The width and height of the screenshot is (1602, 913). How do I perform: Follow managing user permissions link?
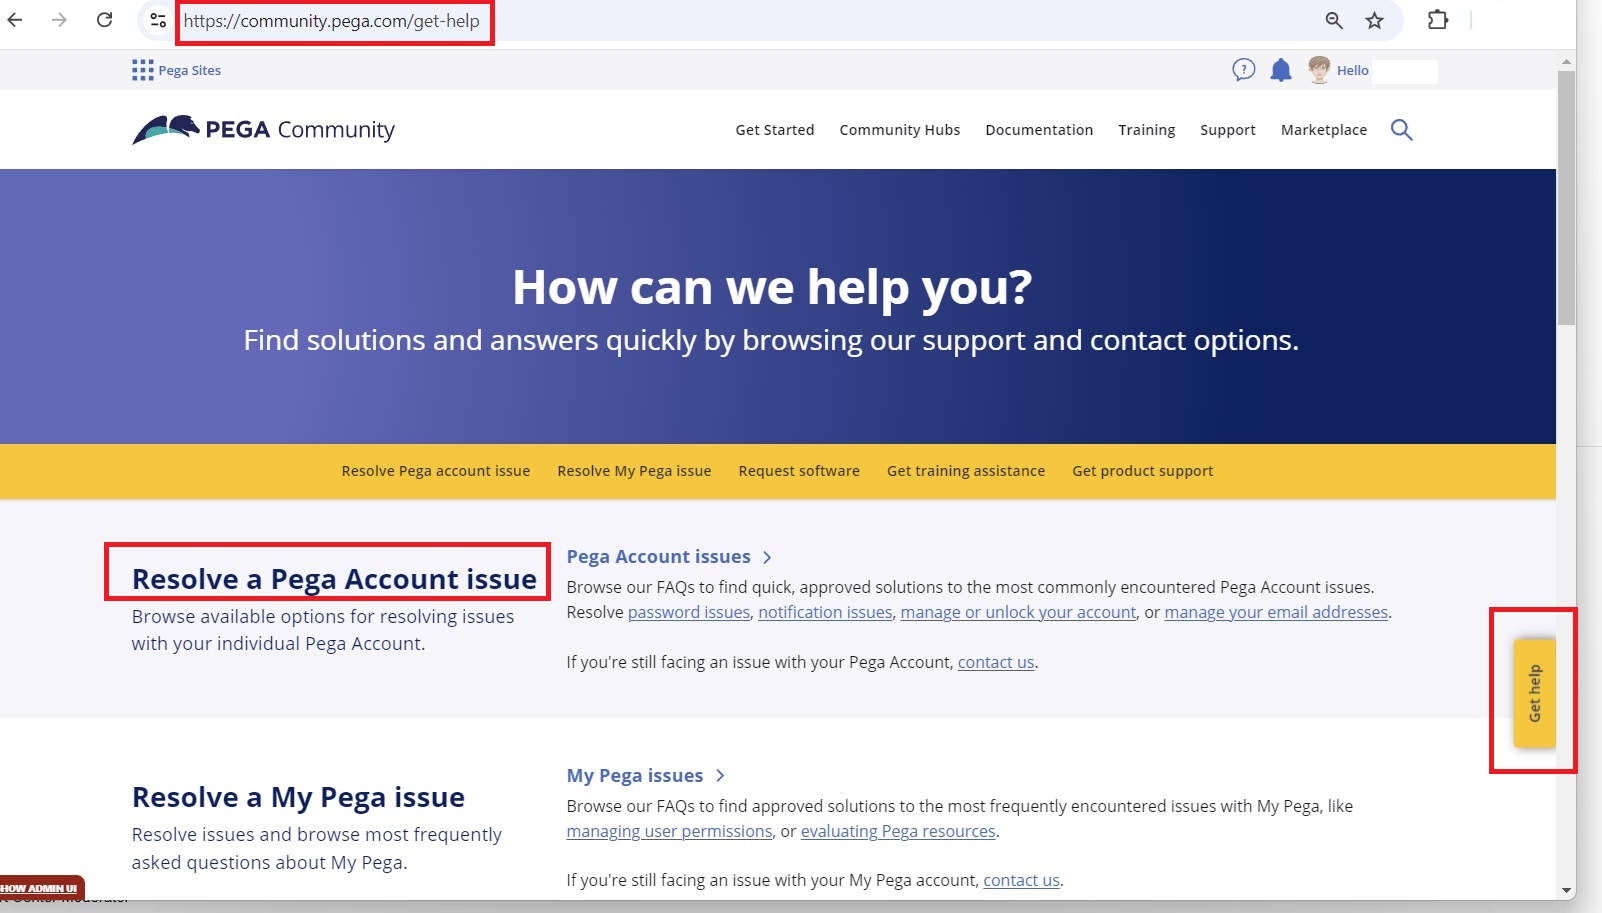669,831
